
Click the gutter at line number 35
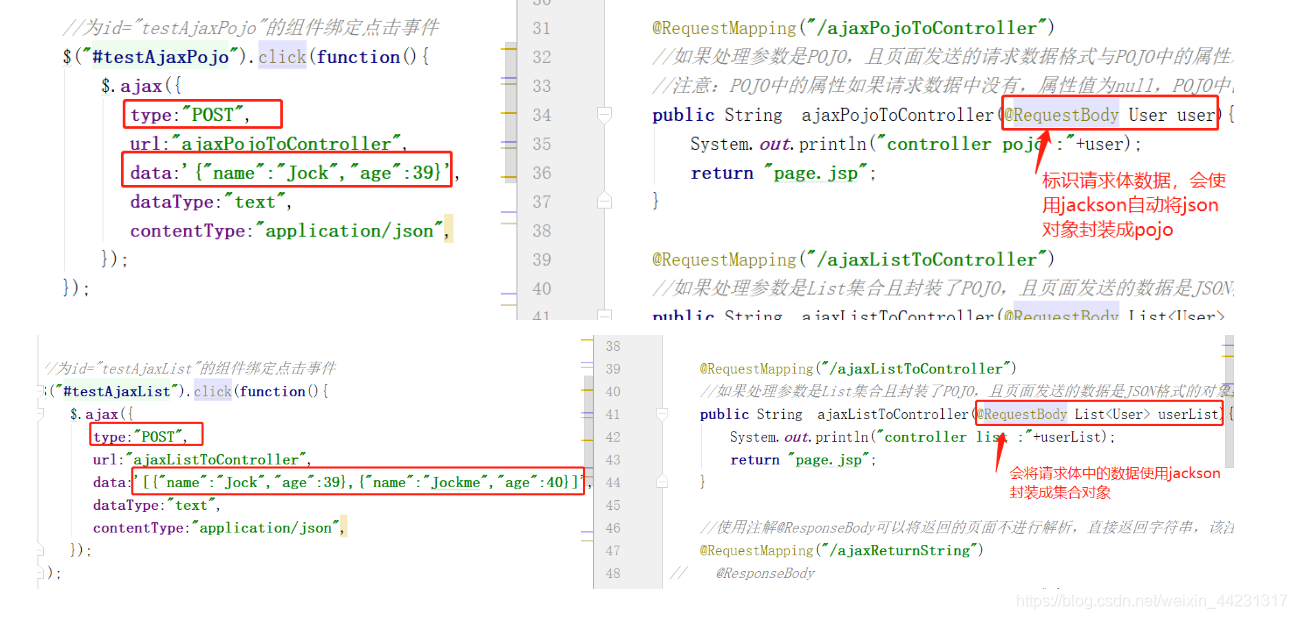pyautogui.click(x=541, y=144)
